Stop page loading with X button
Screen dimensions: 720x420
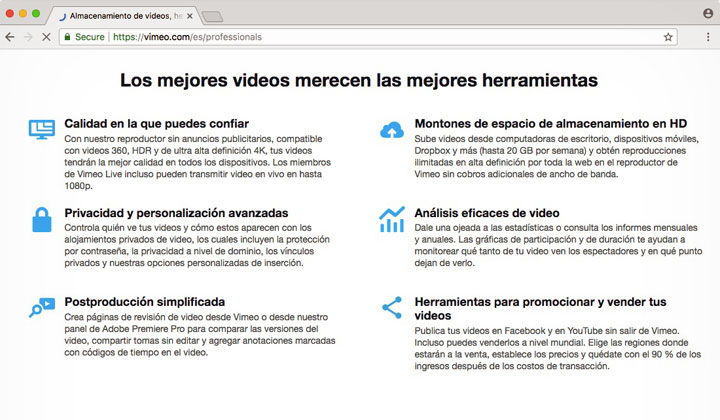[x=46, y=37]
